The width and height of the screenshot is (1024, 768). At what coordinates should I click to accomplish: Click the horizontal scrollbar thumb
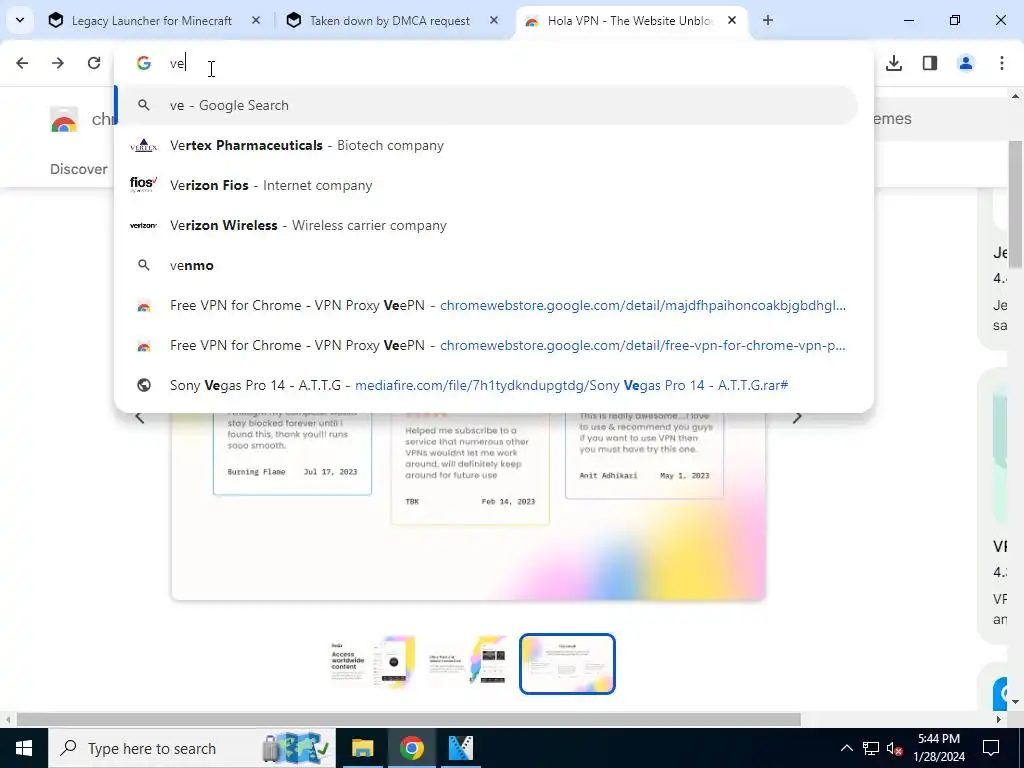[409, 720]
